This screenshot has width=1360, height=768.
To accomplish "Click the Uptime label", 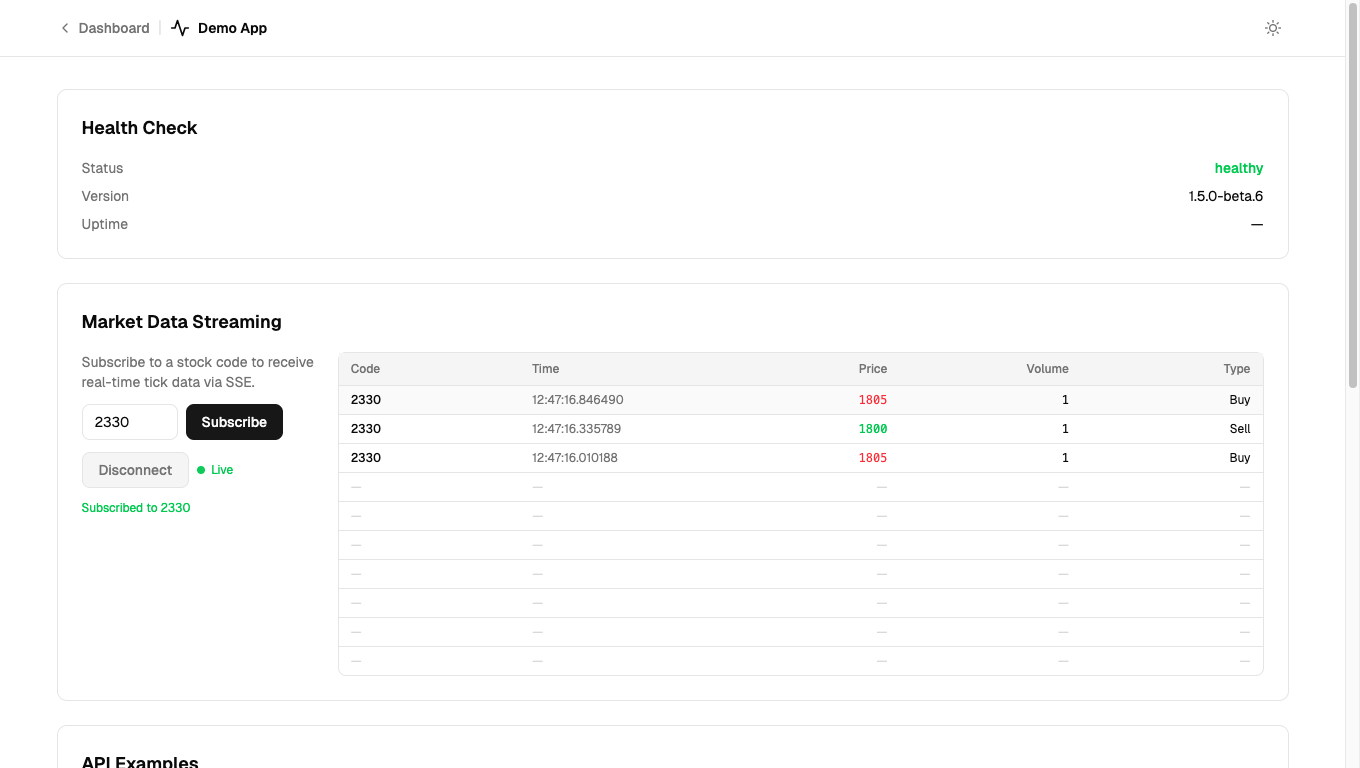I will point(105,224).
